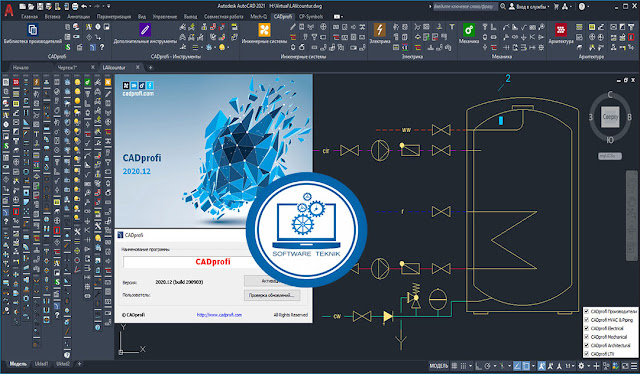Viewport: 640px width, 374px height.
Task: Switch to the Вставка ribbon tab
Action: (52, 17)
